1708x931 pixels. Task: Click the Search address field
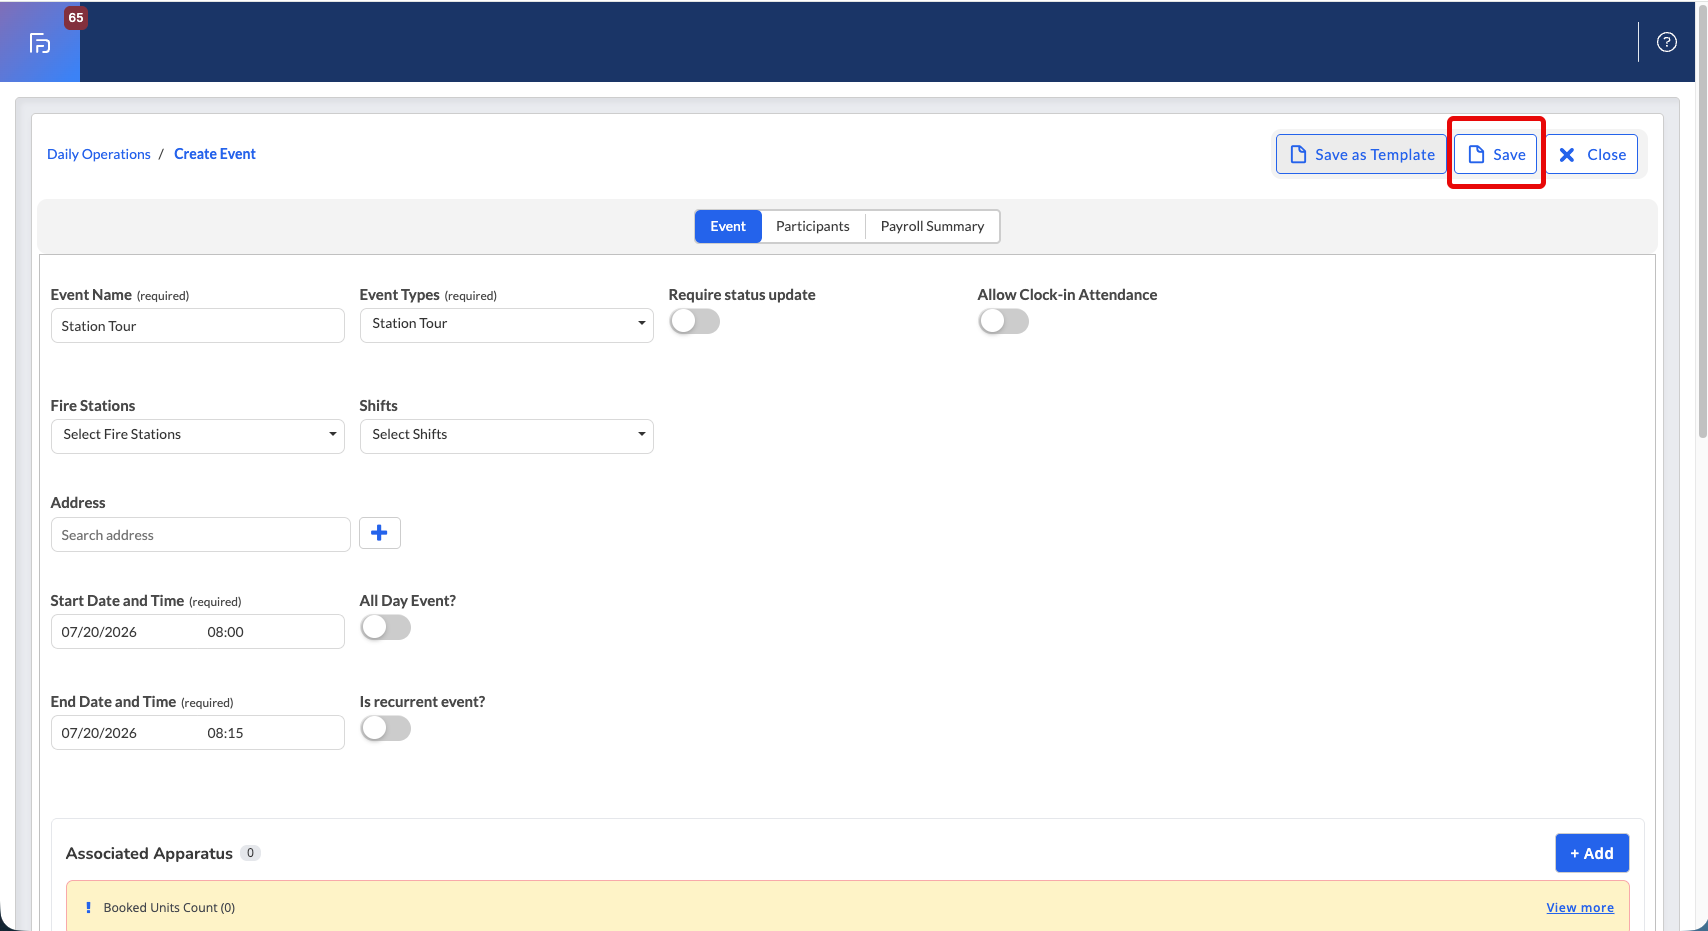pos(201,534)
